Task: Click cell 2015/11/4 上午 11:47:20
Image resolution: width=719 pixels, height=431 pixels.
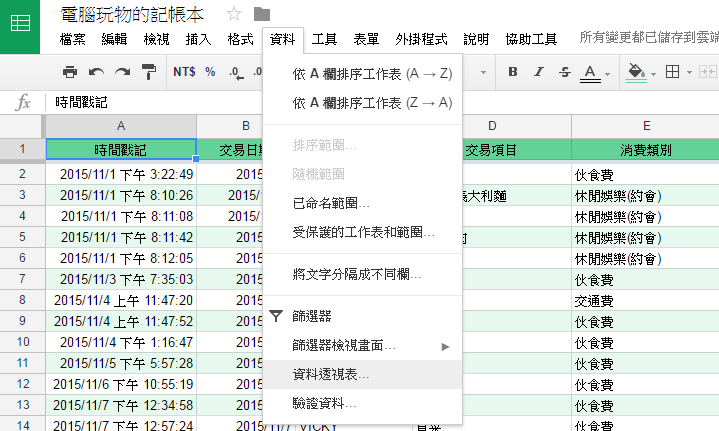Action: (121, 300)
